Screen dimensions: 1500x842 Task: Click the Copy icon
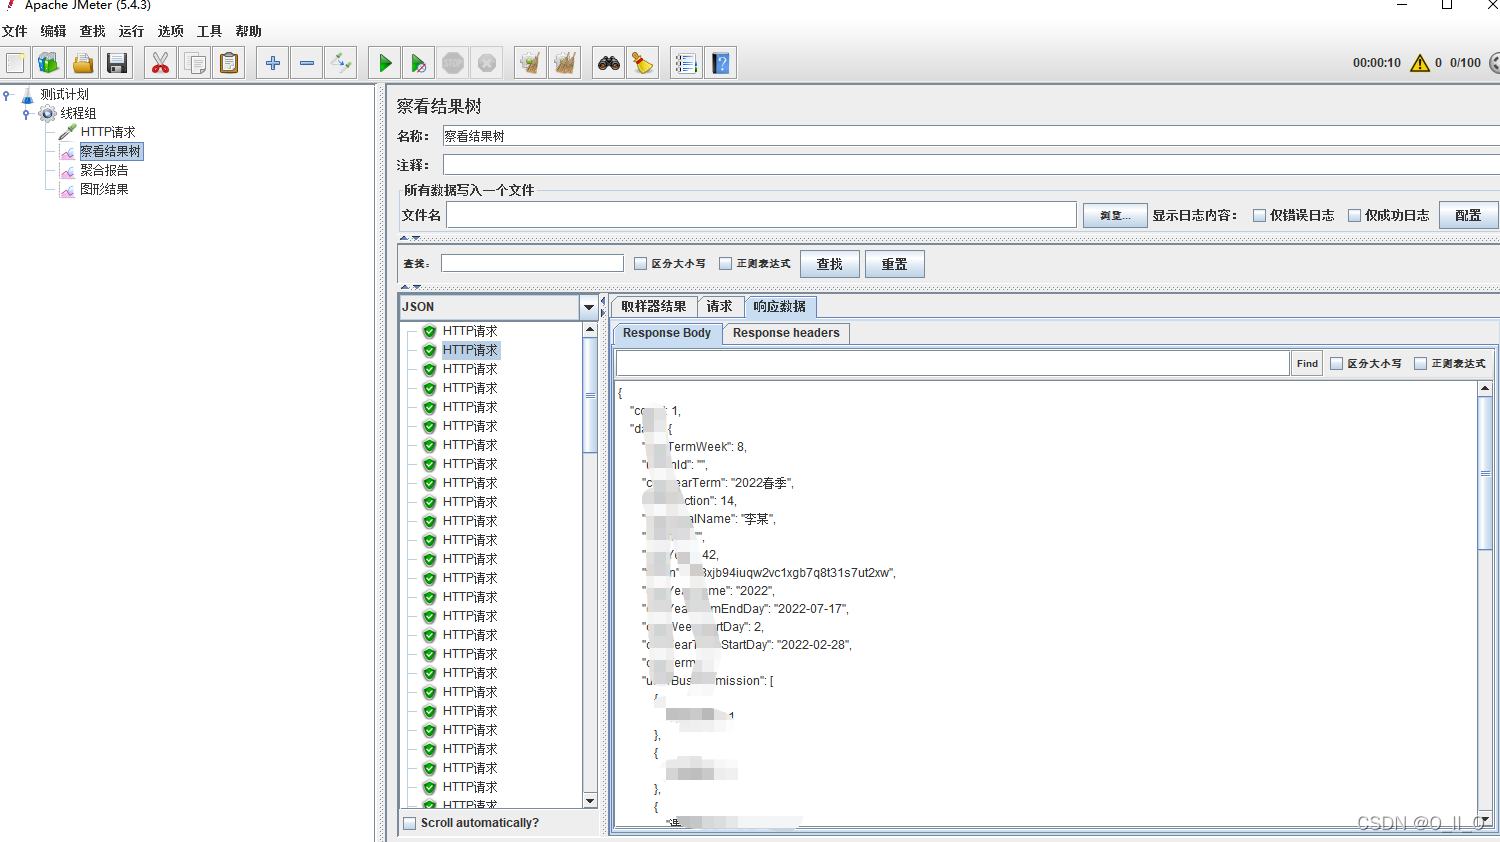click(195, 63)
